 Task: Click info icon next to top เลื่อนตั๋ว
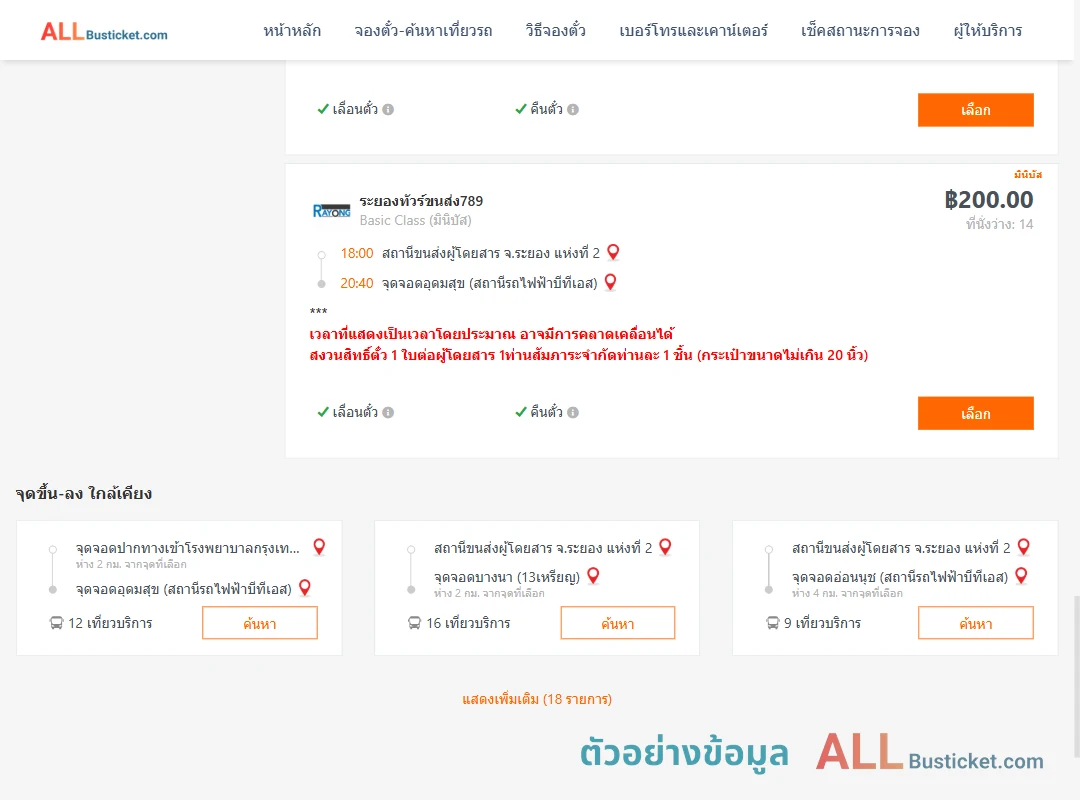pyautogui.click(x=388, y=110)
